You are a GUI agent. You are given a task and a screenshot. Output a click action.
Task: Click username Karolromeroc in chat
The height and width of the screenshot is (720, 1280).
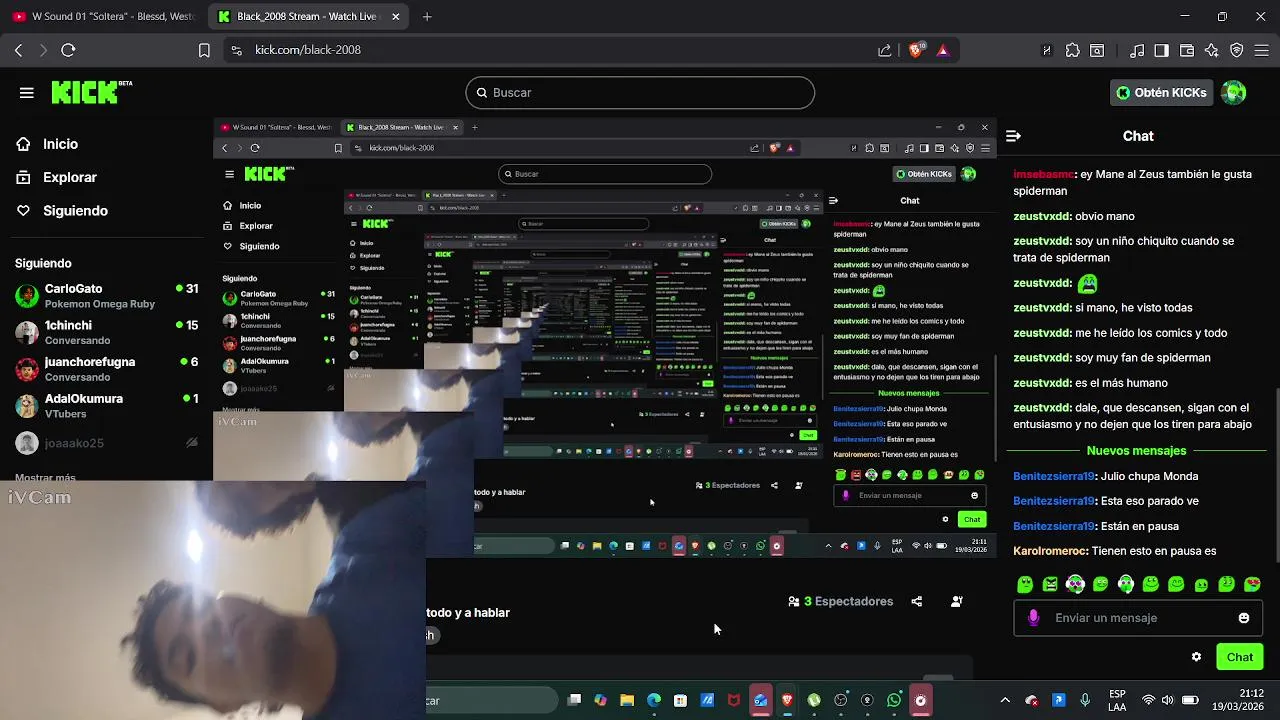[x=1050, y=551]
